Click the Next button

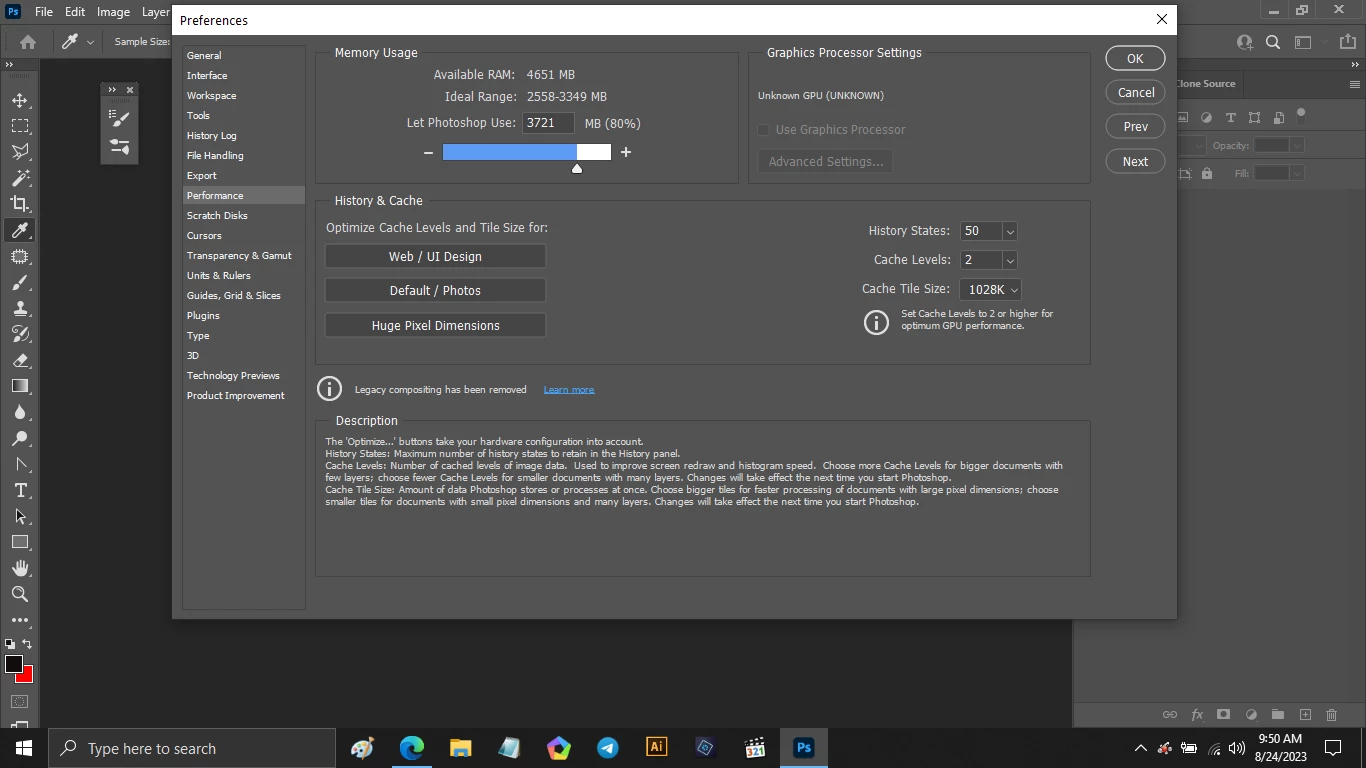(1135, 161)
